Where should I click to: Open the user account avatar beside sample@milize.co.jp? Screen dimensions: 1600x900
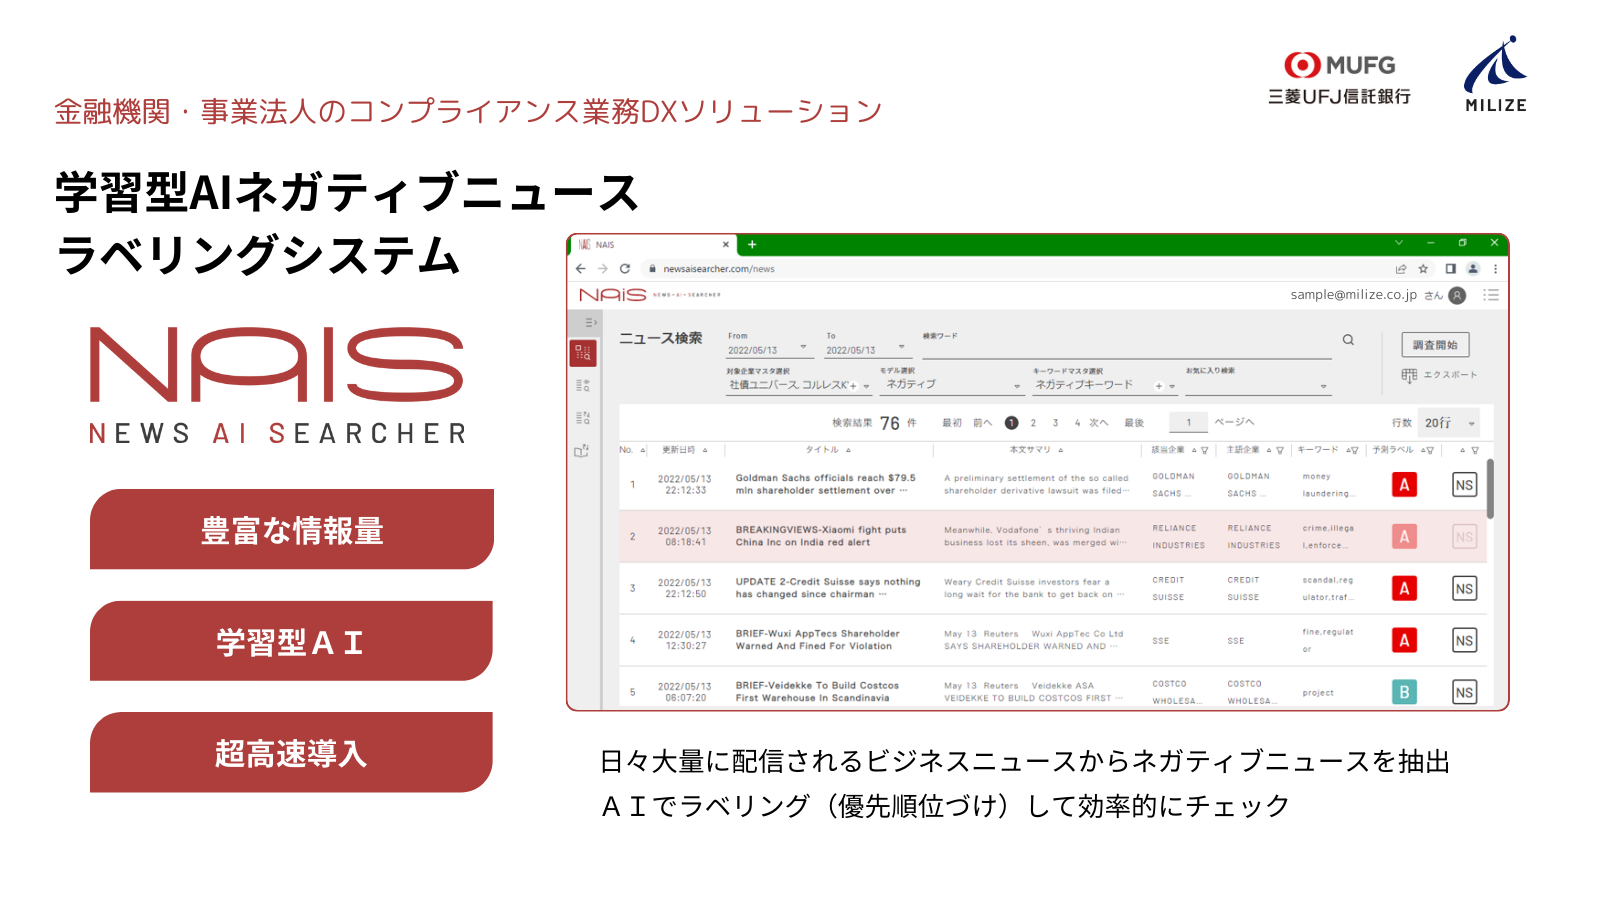pyautogui.click(x=1457, y=295)
